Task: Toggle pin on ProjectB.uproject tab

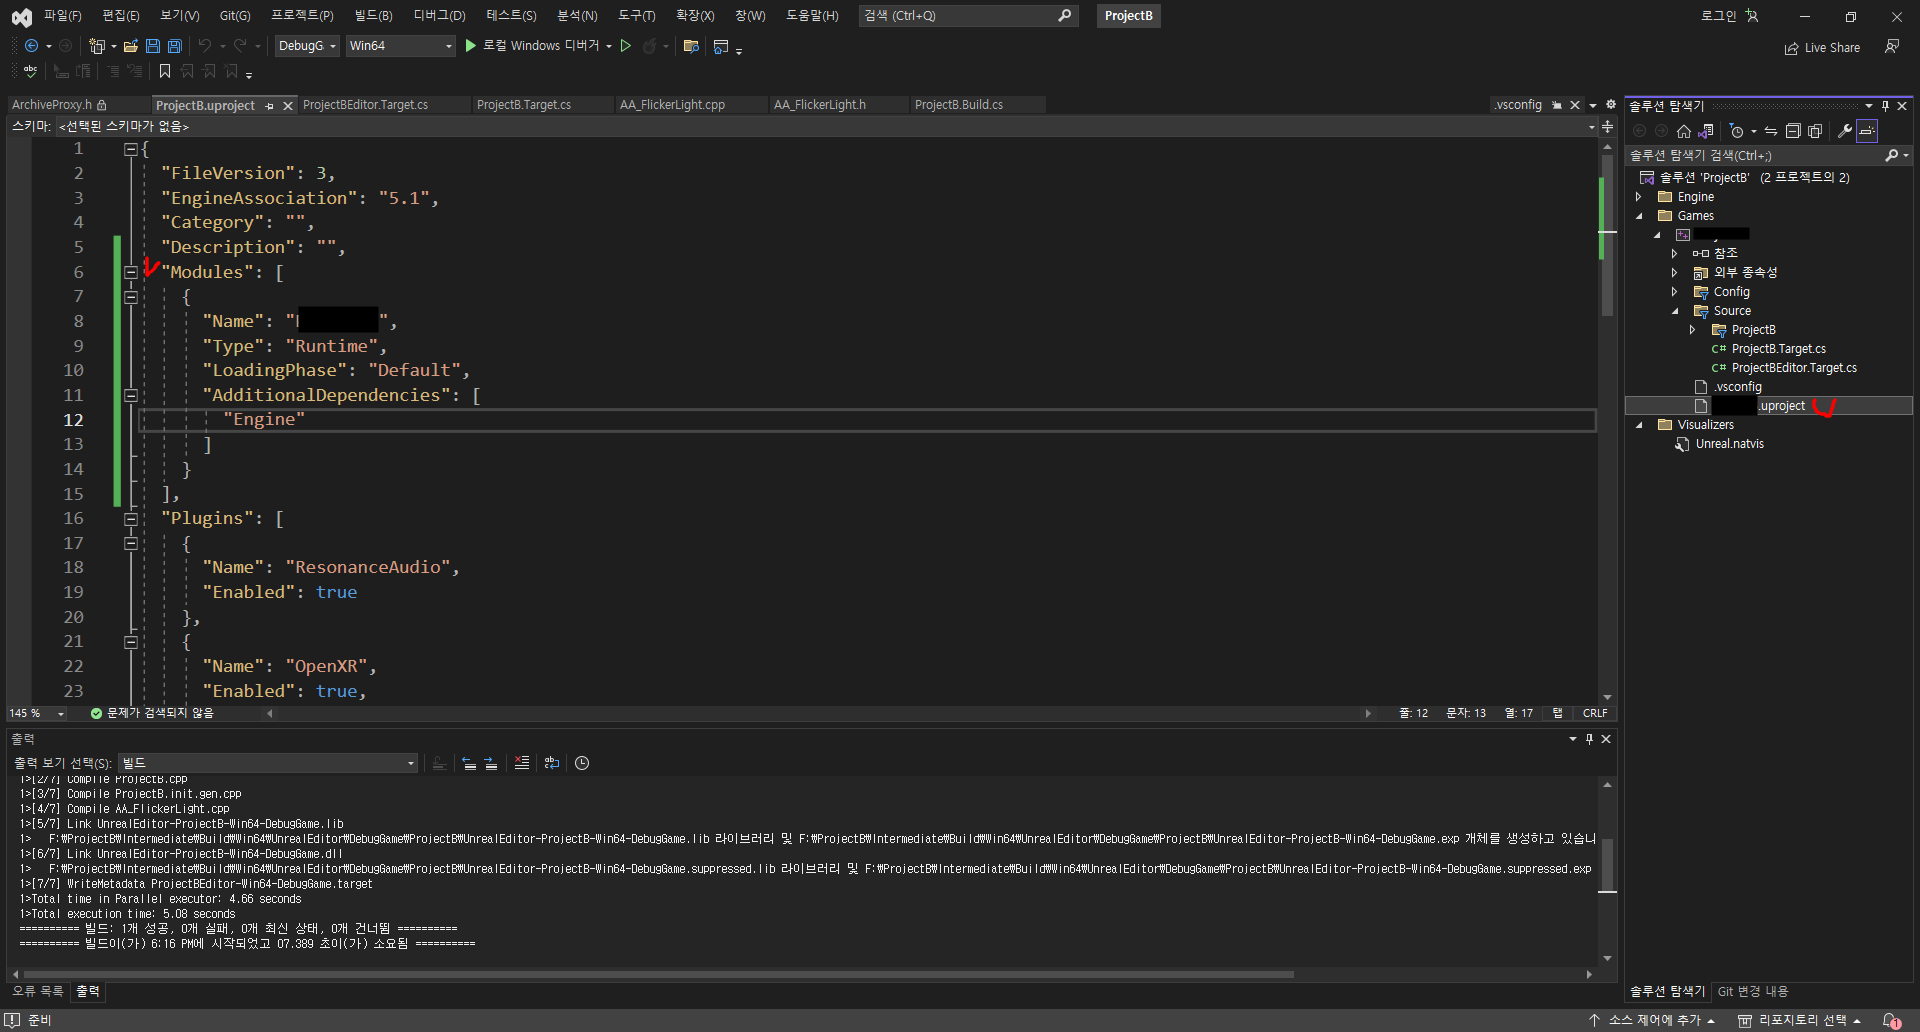Action: pos(270,106)
